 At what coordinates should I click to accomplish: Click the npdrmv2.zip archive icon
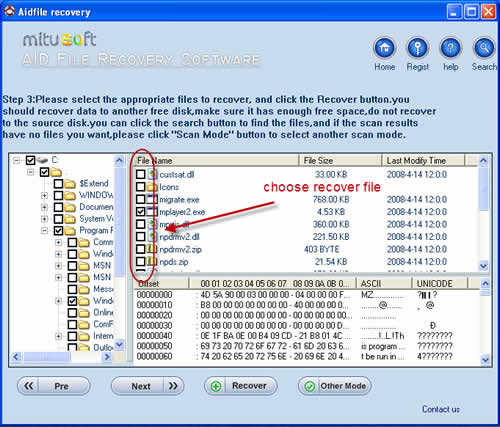pyautogui.click(x=152, y=249)
